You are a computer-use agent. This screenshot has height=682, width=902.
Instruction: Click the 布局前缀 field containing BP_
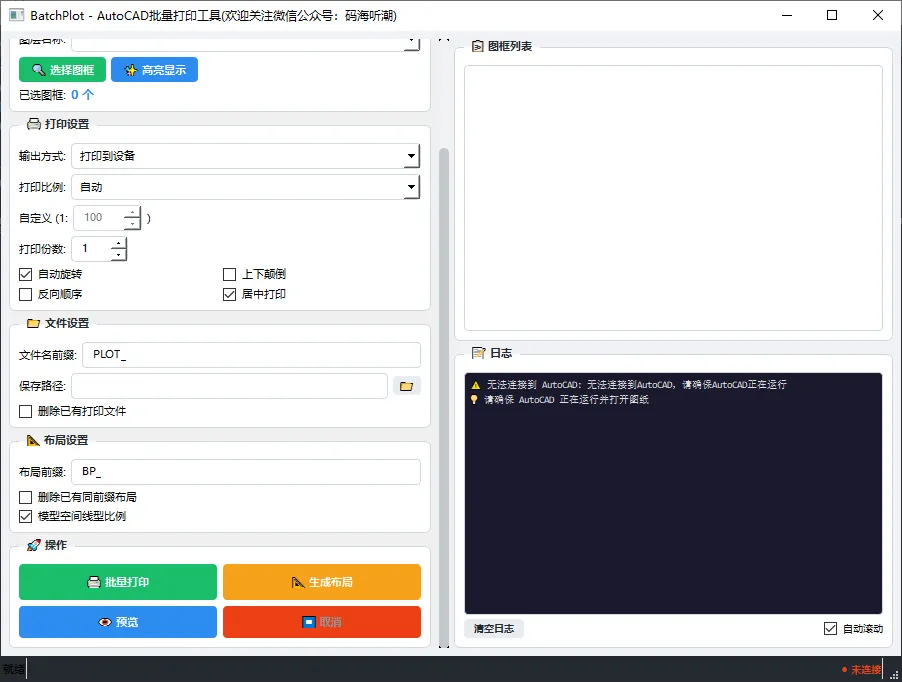click(x=246, y=472)
